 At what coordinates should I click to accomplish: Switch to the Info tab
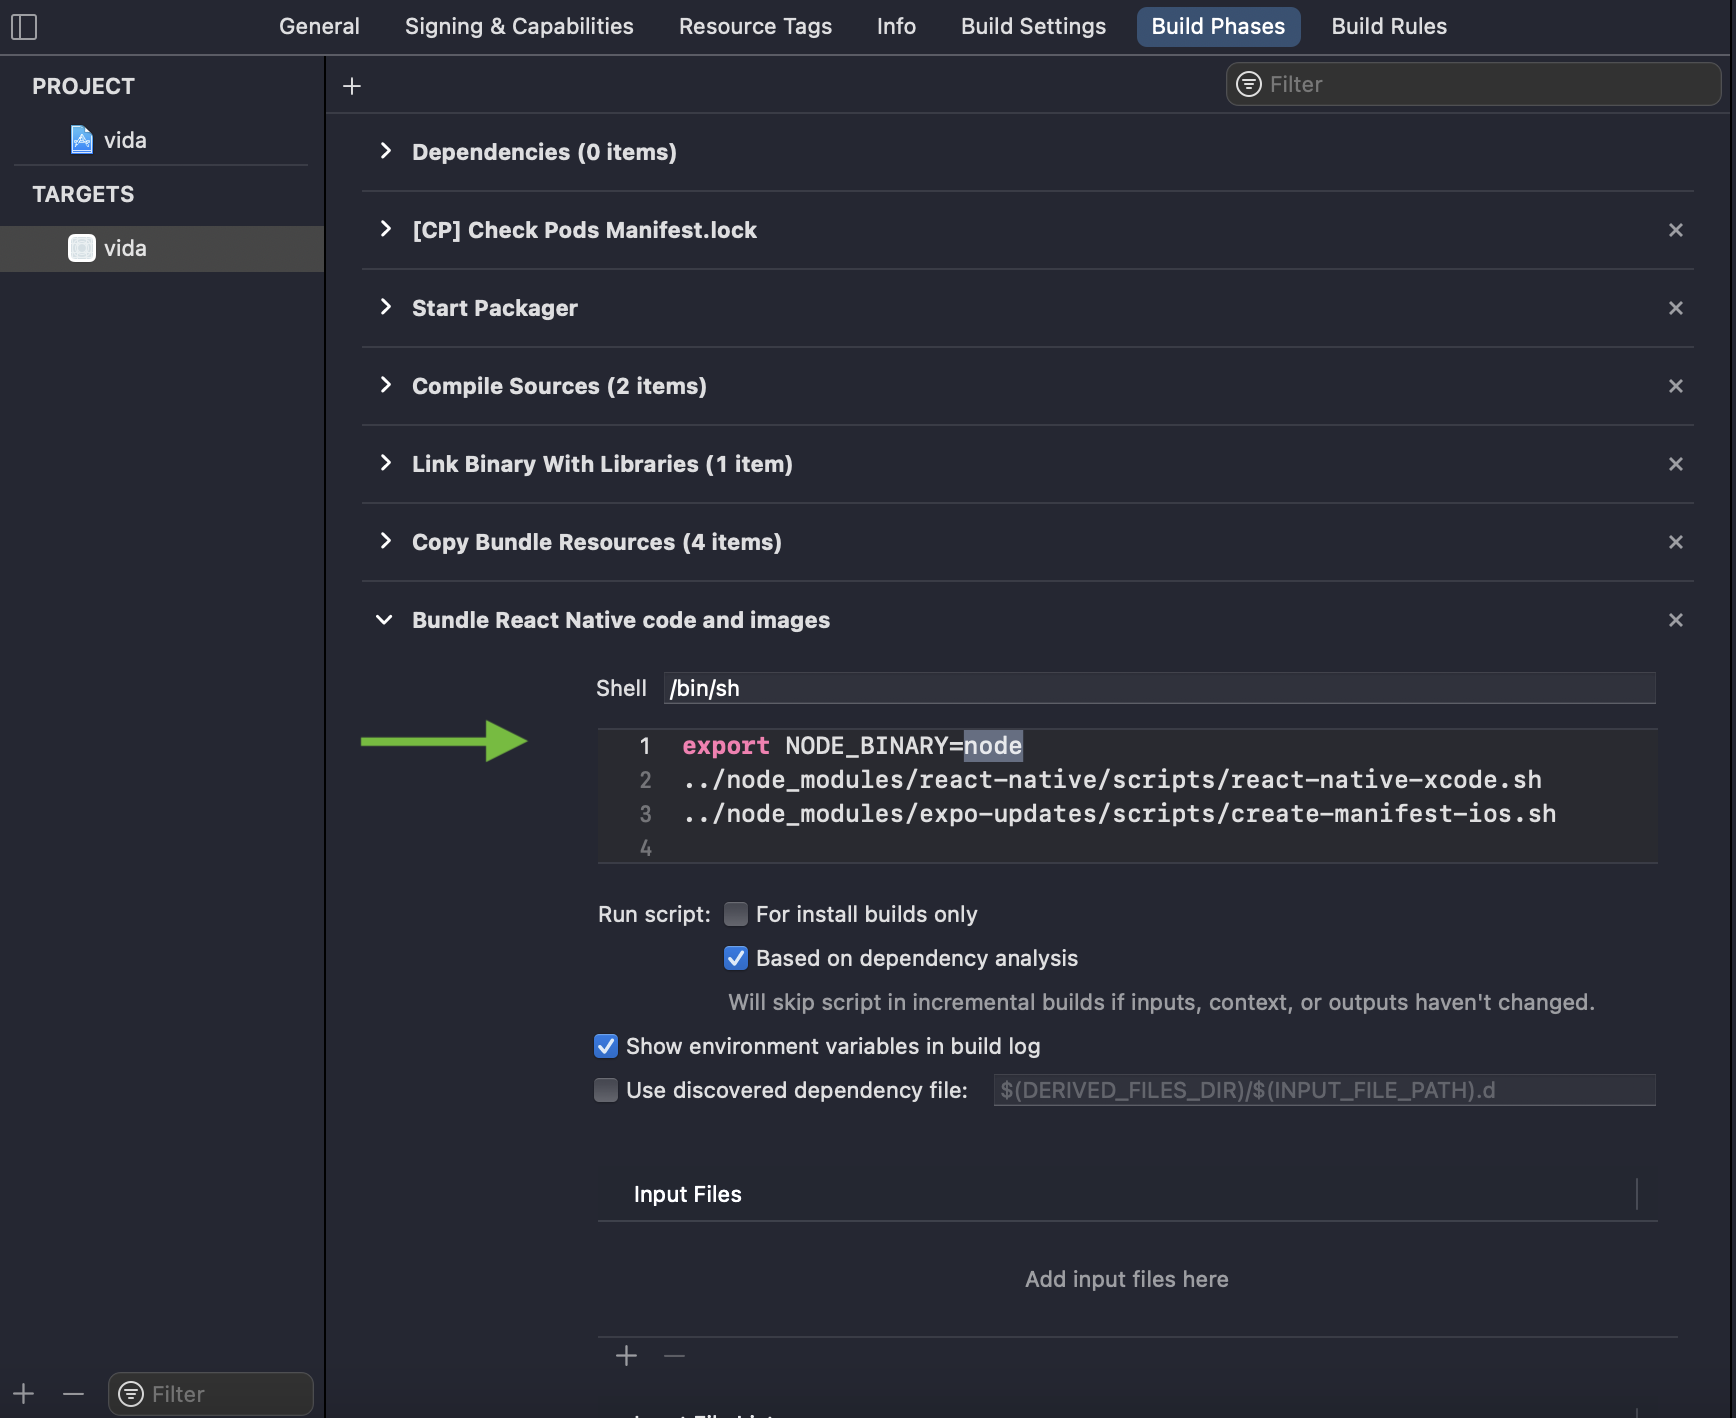click(x=896, y=27)
